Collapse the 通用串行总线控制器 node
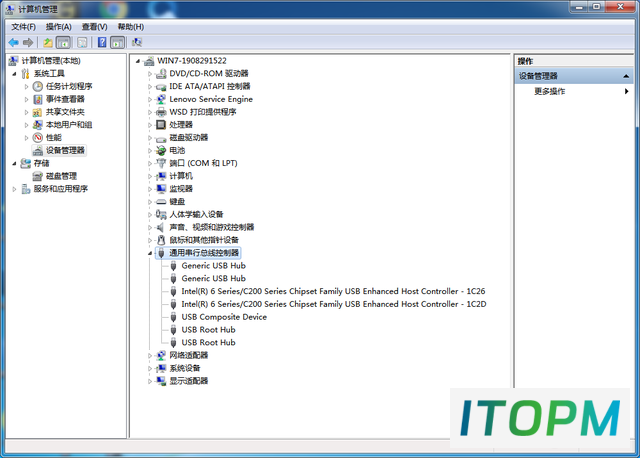 click(x=150, y=253)
